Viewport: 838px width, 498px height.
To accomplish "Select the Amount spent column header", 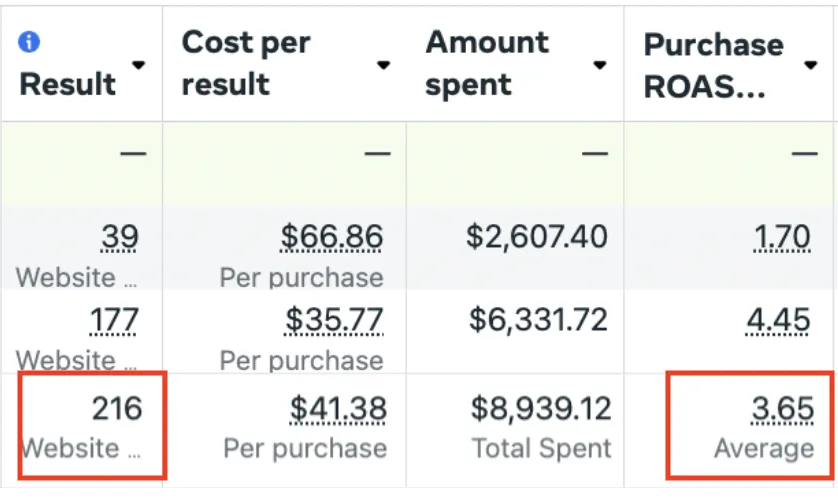I will 487,63.
